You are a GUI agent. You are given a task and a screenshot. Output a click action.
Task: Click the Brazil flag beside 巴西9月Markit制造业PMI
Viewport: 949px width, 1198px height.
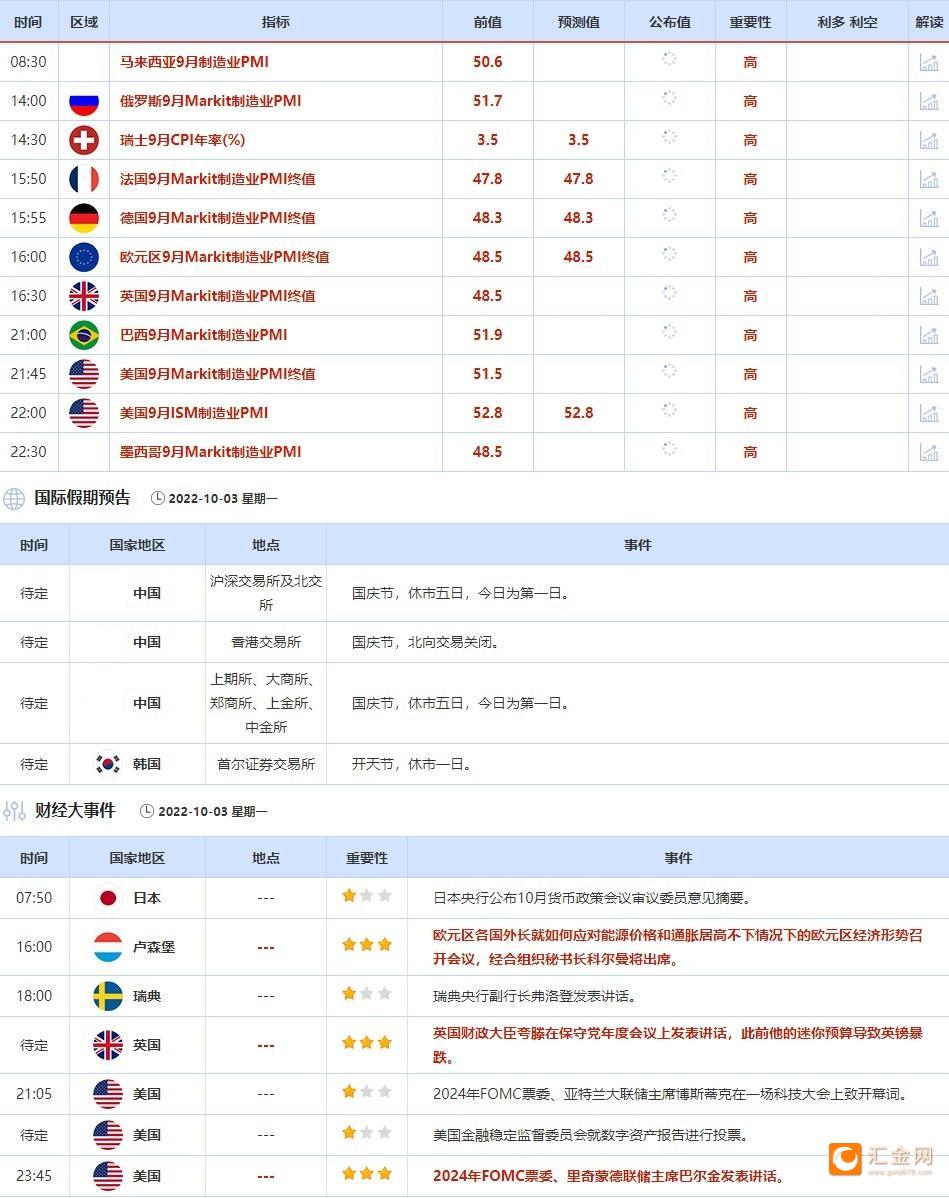pos(84,335)
